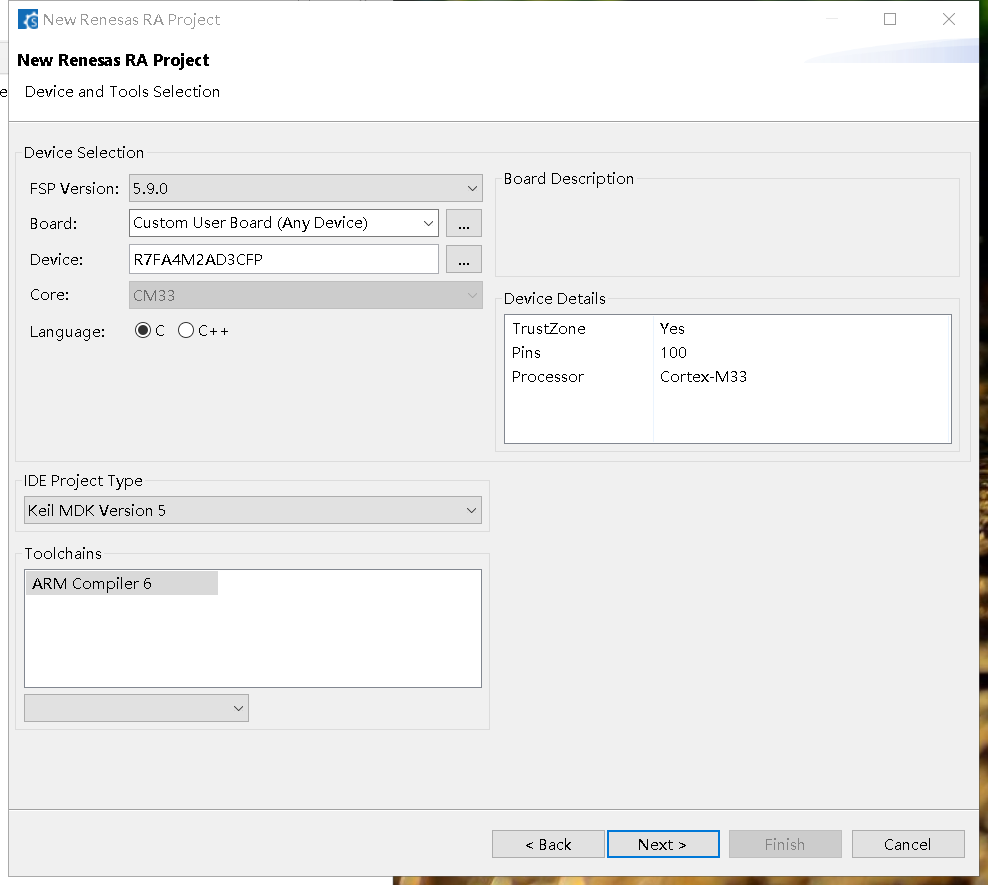Image resolution: width=988 pixels, height=885 pixels.
Task: Browse devices with the ellipsis button beside Device
Action: (464, 259)
